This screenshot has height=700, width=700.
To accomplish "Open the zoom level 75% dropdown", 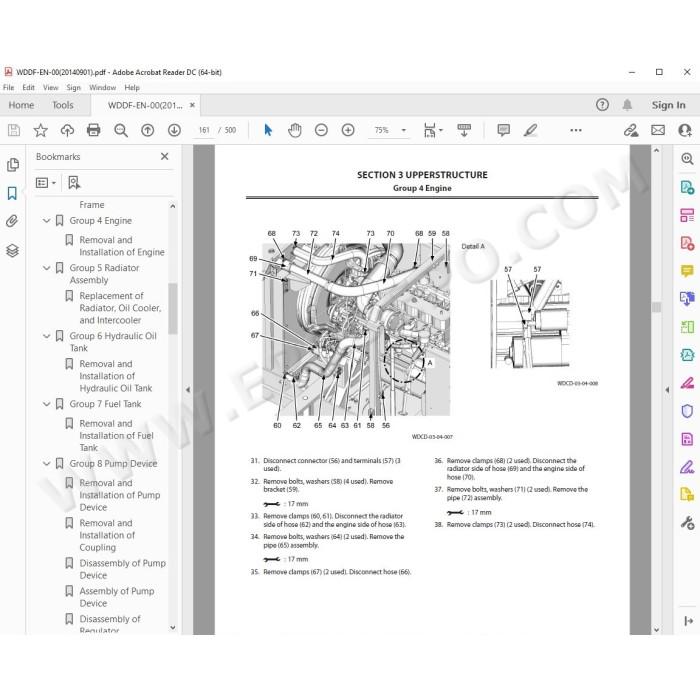I will coord(404,130).
